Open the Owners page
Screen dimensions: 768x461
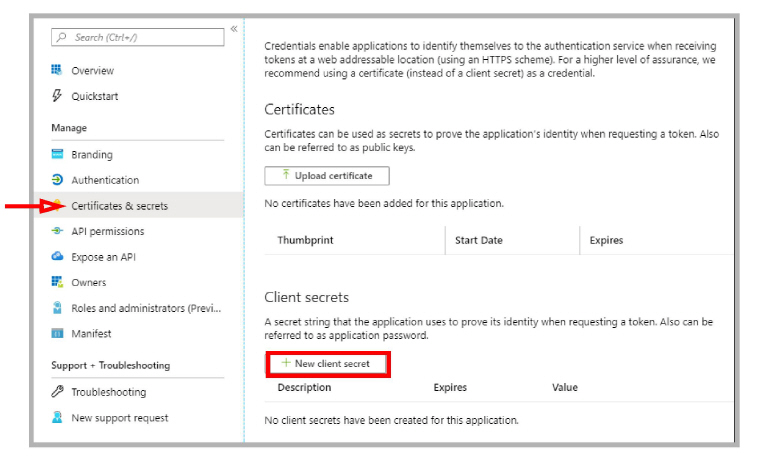[88, 282]
